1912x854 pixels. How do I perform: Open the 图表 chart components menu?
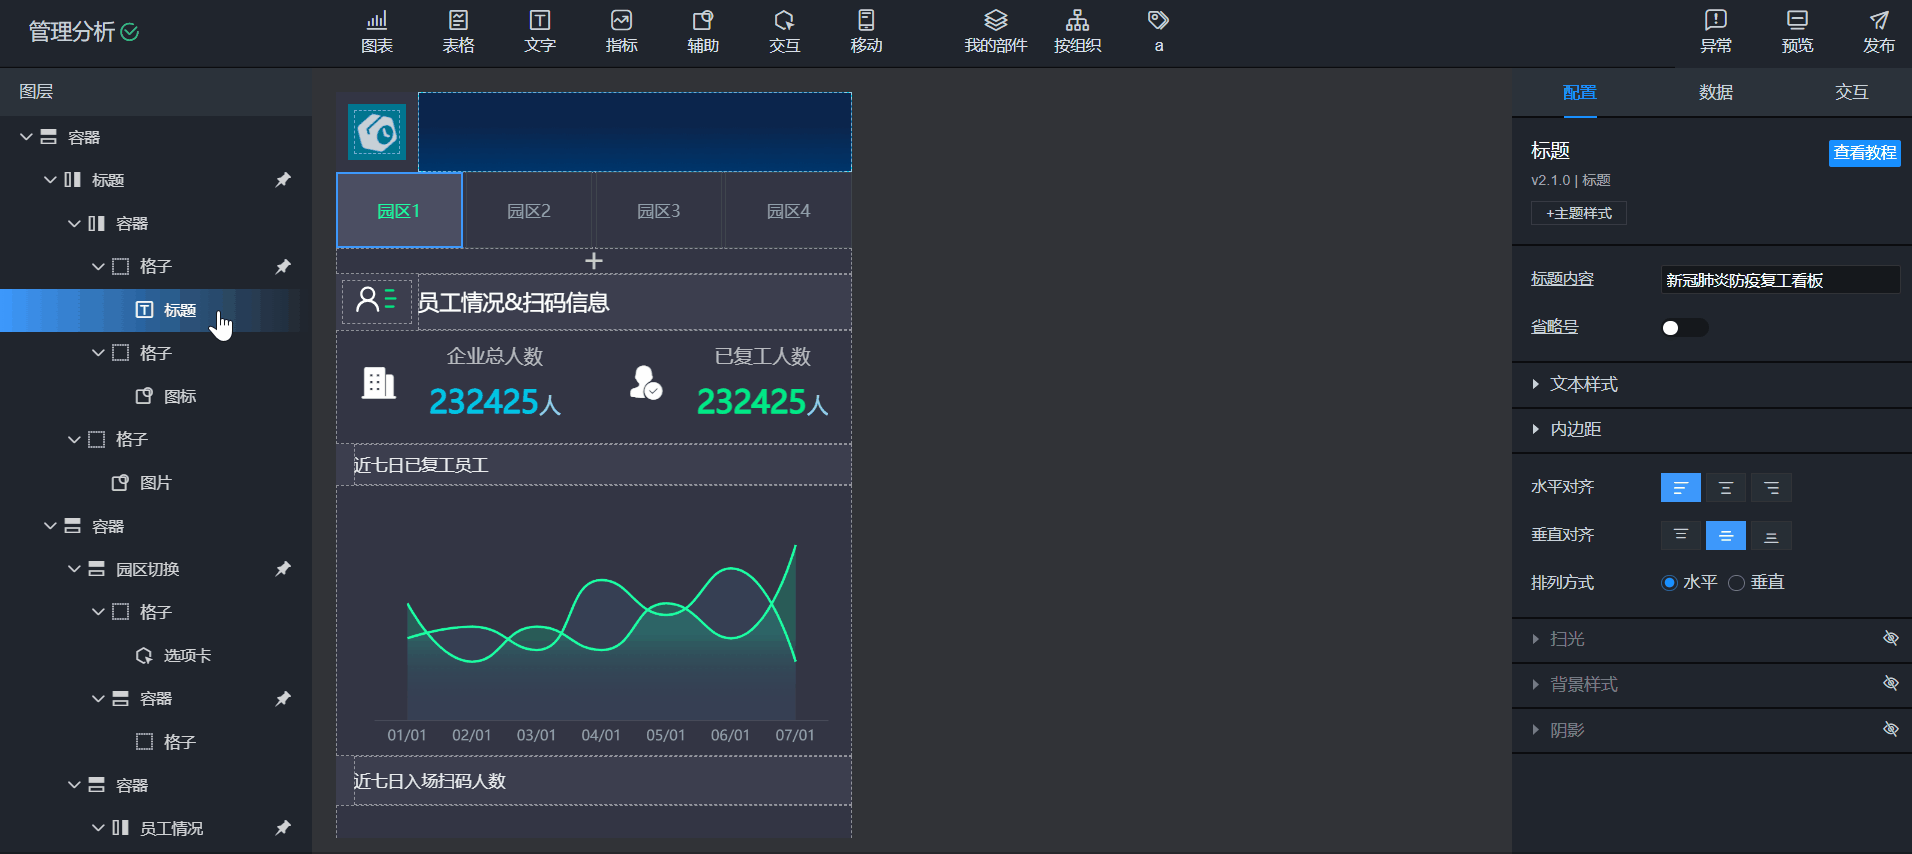point(377,32)
